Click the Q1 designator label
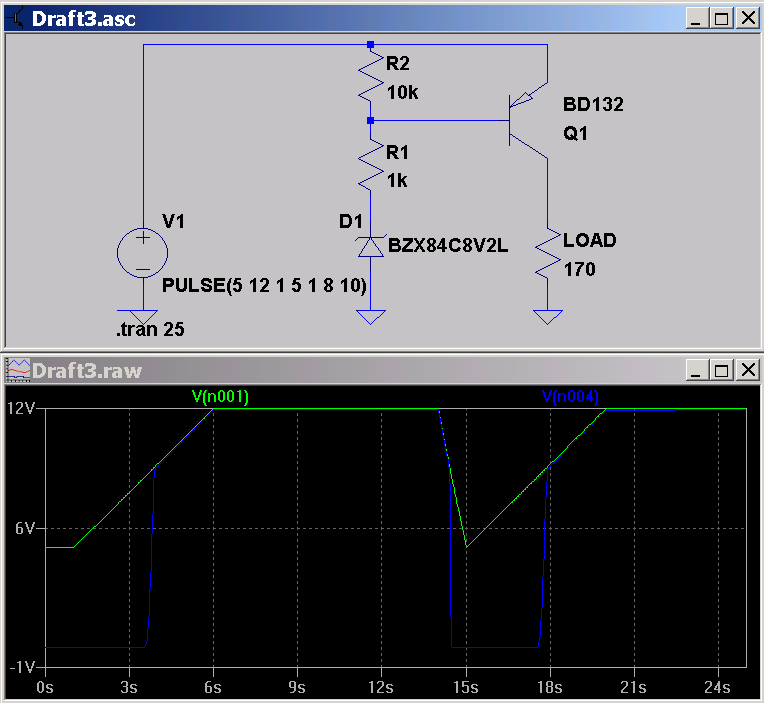This screenshot has width=764, height=703. 575,133
